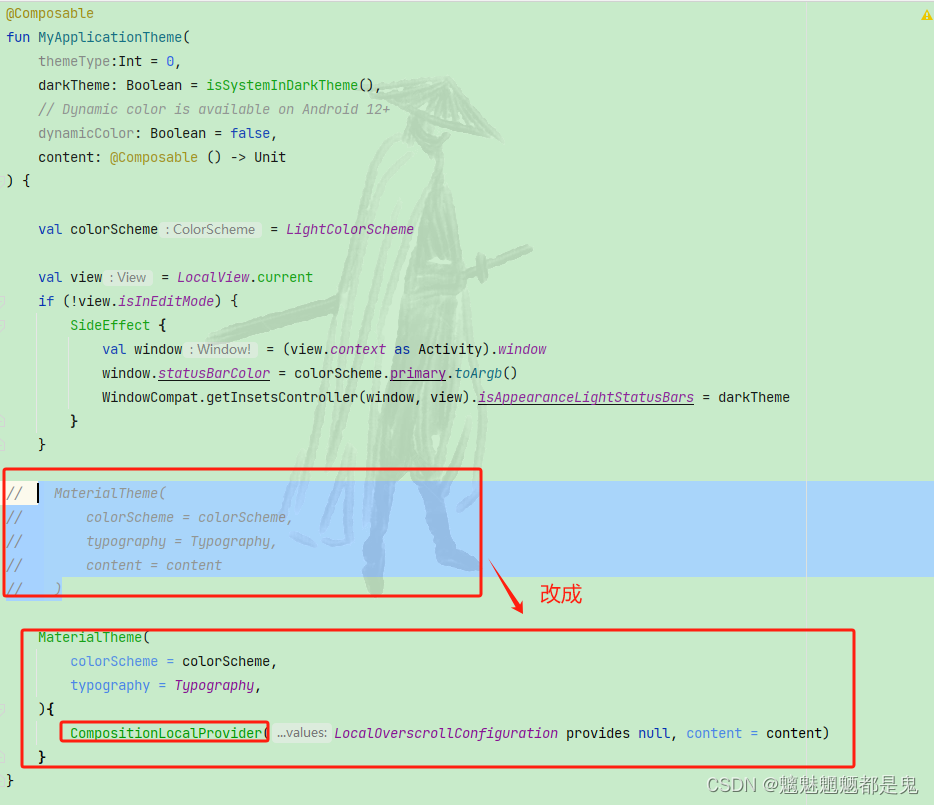Click the "改成" annotation text
Image resolution: width=934 pixels, height=805 pixels.
click(x=560, y=594)
